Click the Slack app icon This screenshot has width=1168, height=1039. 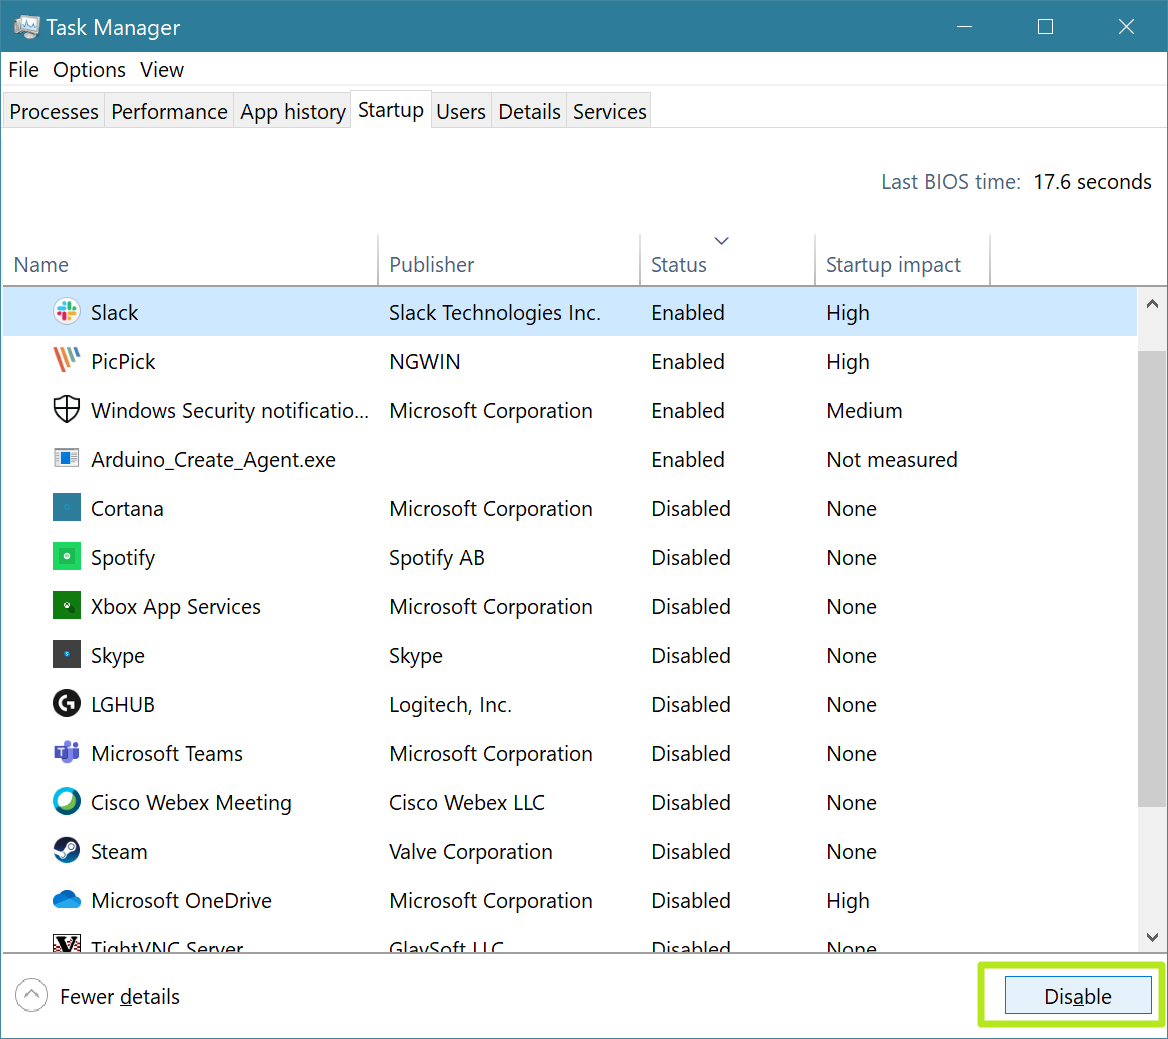pos(66,312)
